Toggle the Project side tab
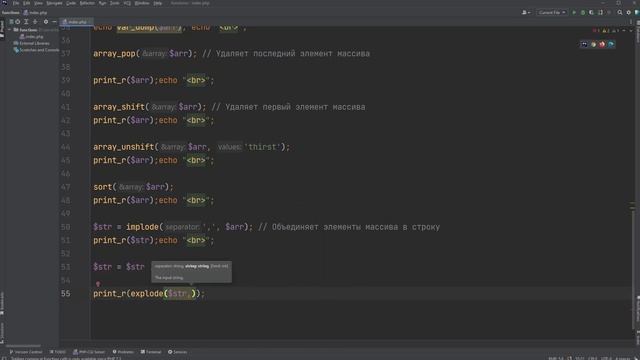This screenshot has height=360, width=640. coord(2,29)
